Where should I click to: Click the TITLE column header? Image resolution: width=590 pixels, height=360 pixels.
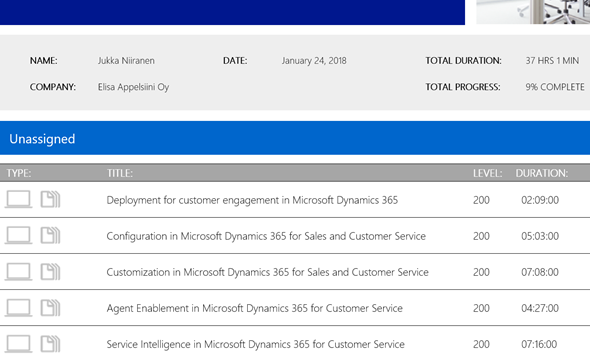pos(120,173)
